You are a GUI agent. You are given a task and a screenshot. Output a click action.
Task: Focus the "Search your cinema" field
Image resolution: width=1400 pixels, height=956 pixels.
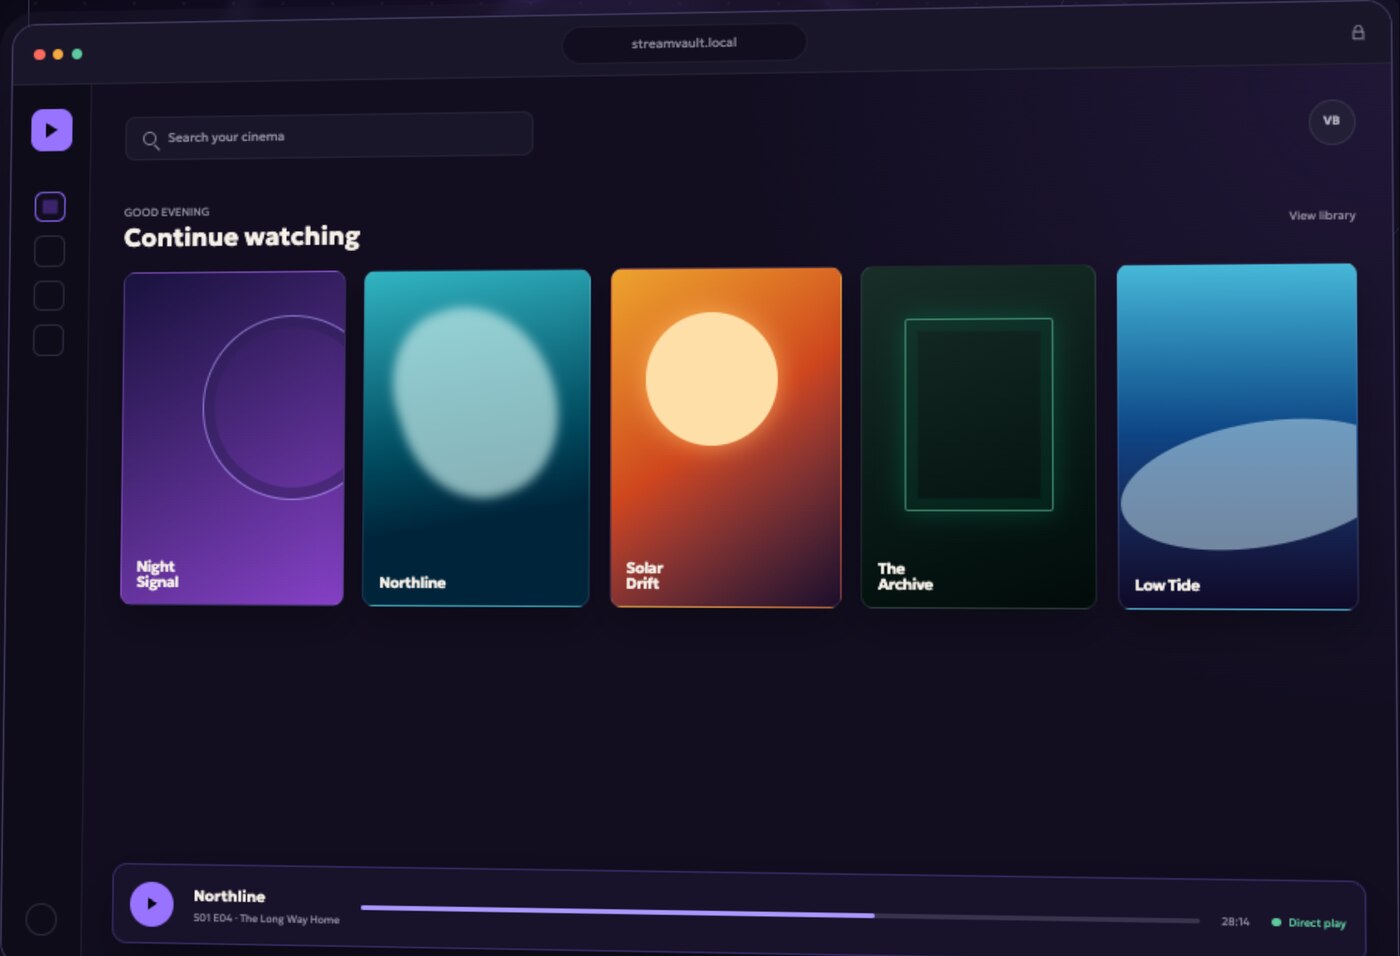pos(329,135)
